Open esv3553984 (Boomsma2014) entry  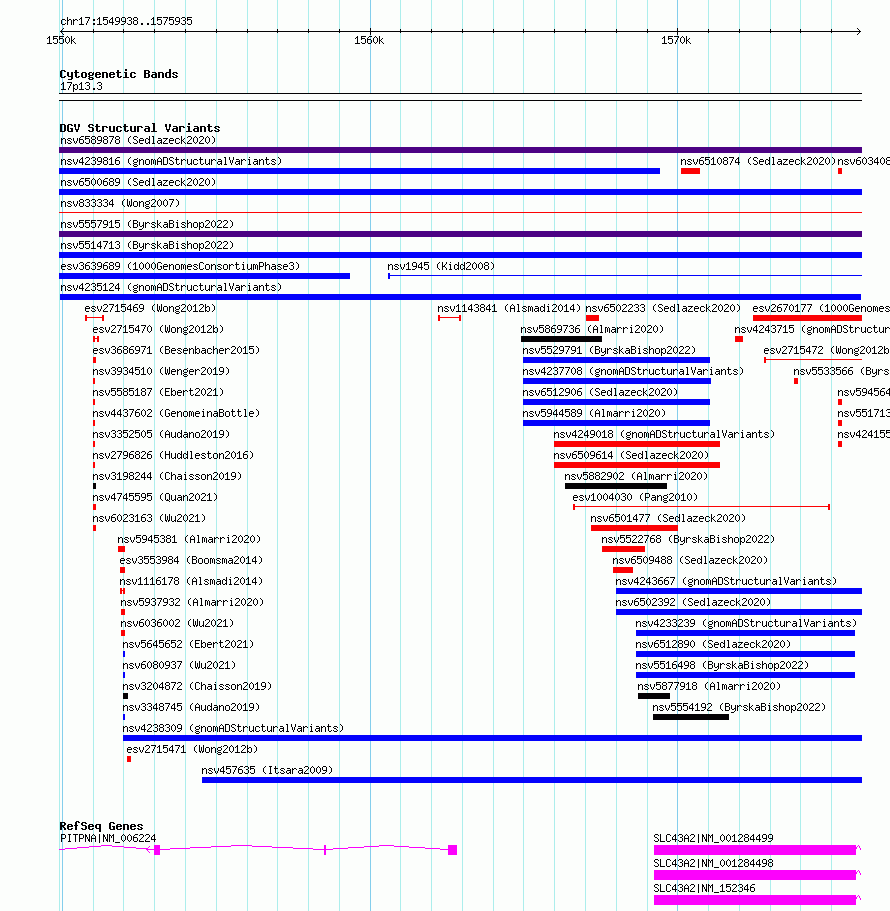tap(191, 559)
